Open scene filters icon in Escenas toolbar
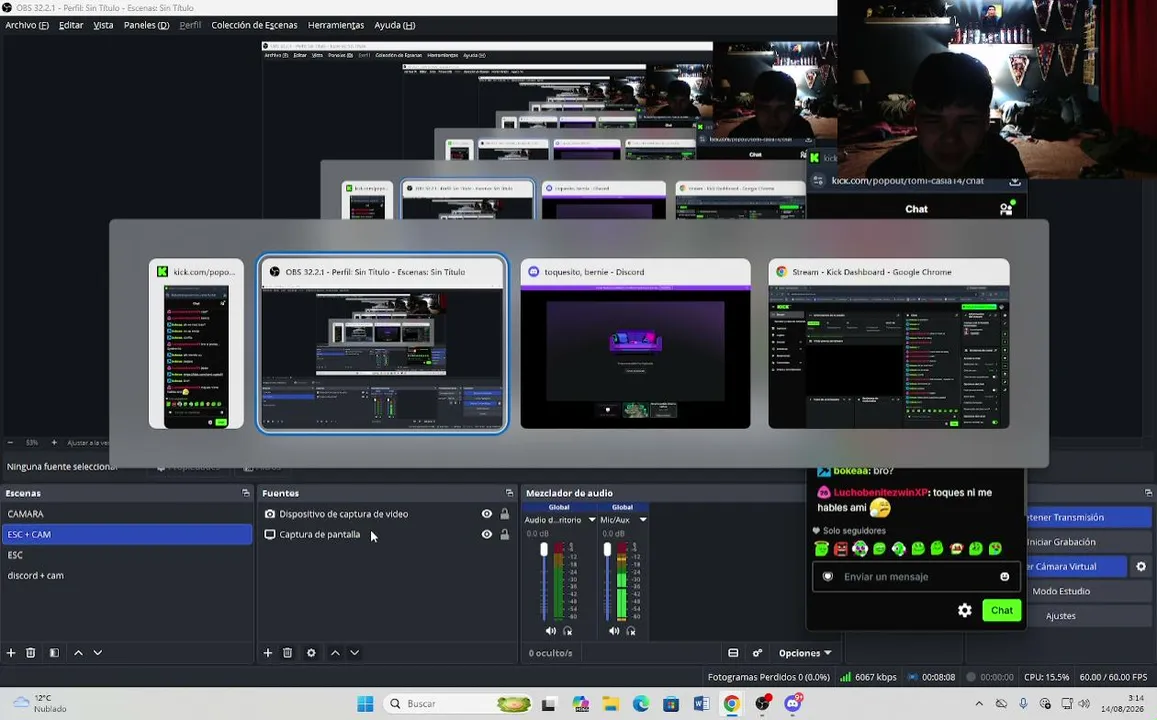The image size is (1157, 720). [x=54, y=653]
